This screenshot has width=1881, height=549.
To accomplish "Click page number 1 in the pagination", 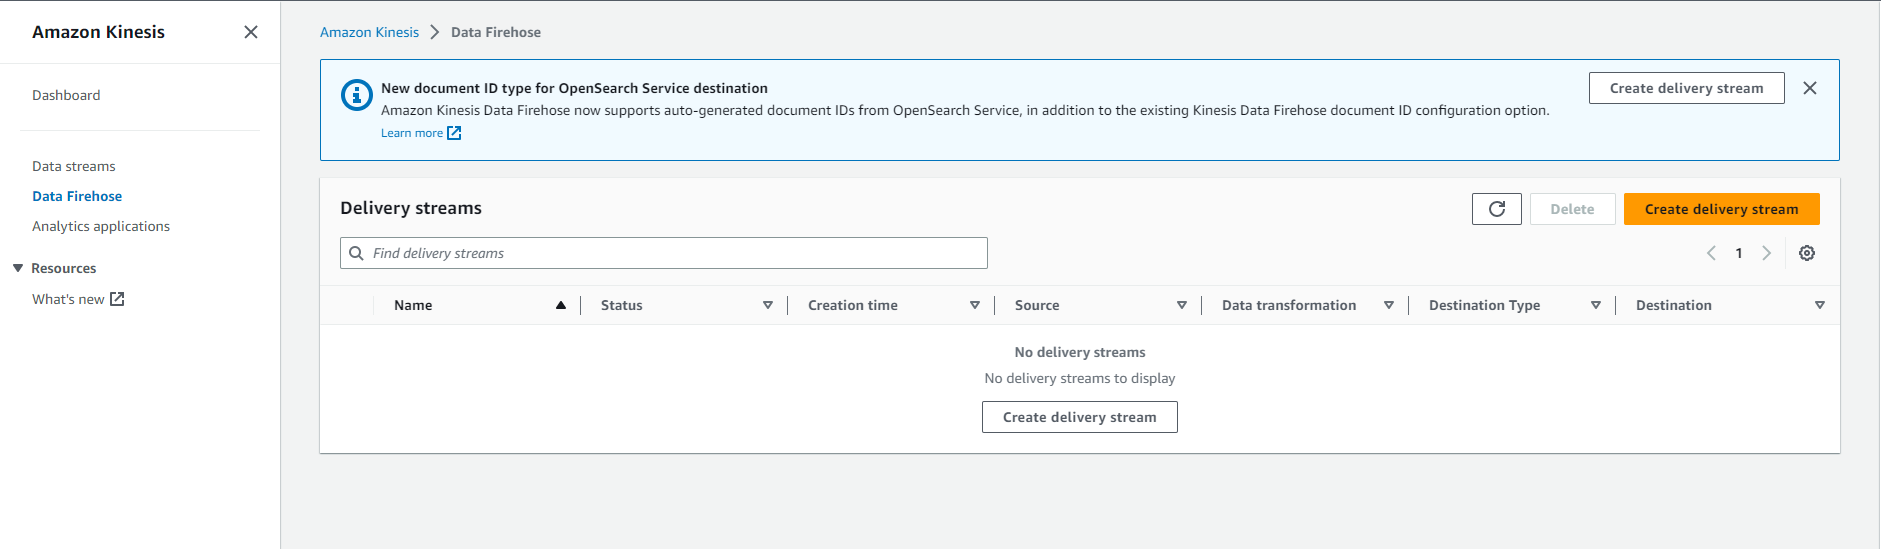I will tap(1739, 253).
